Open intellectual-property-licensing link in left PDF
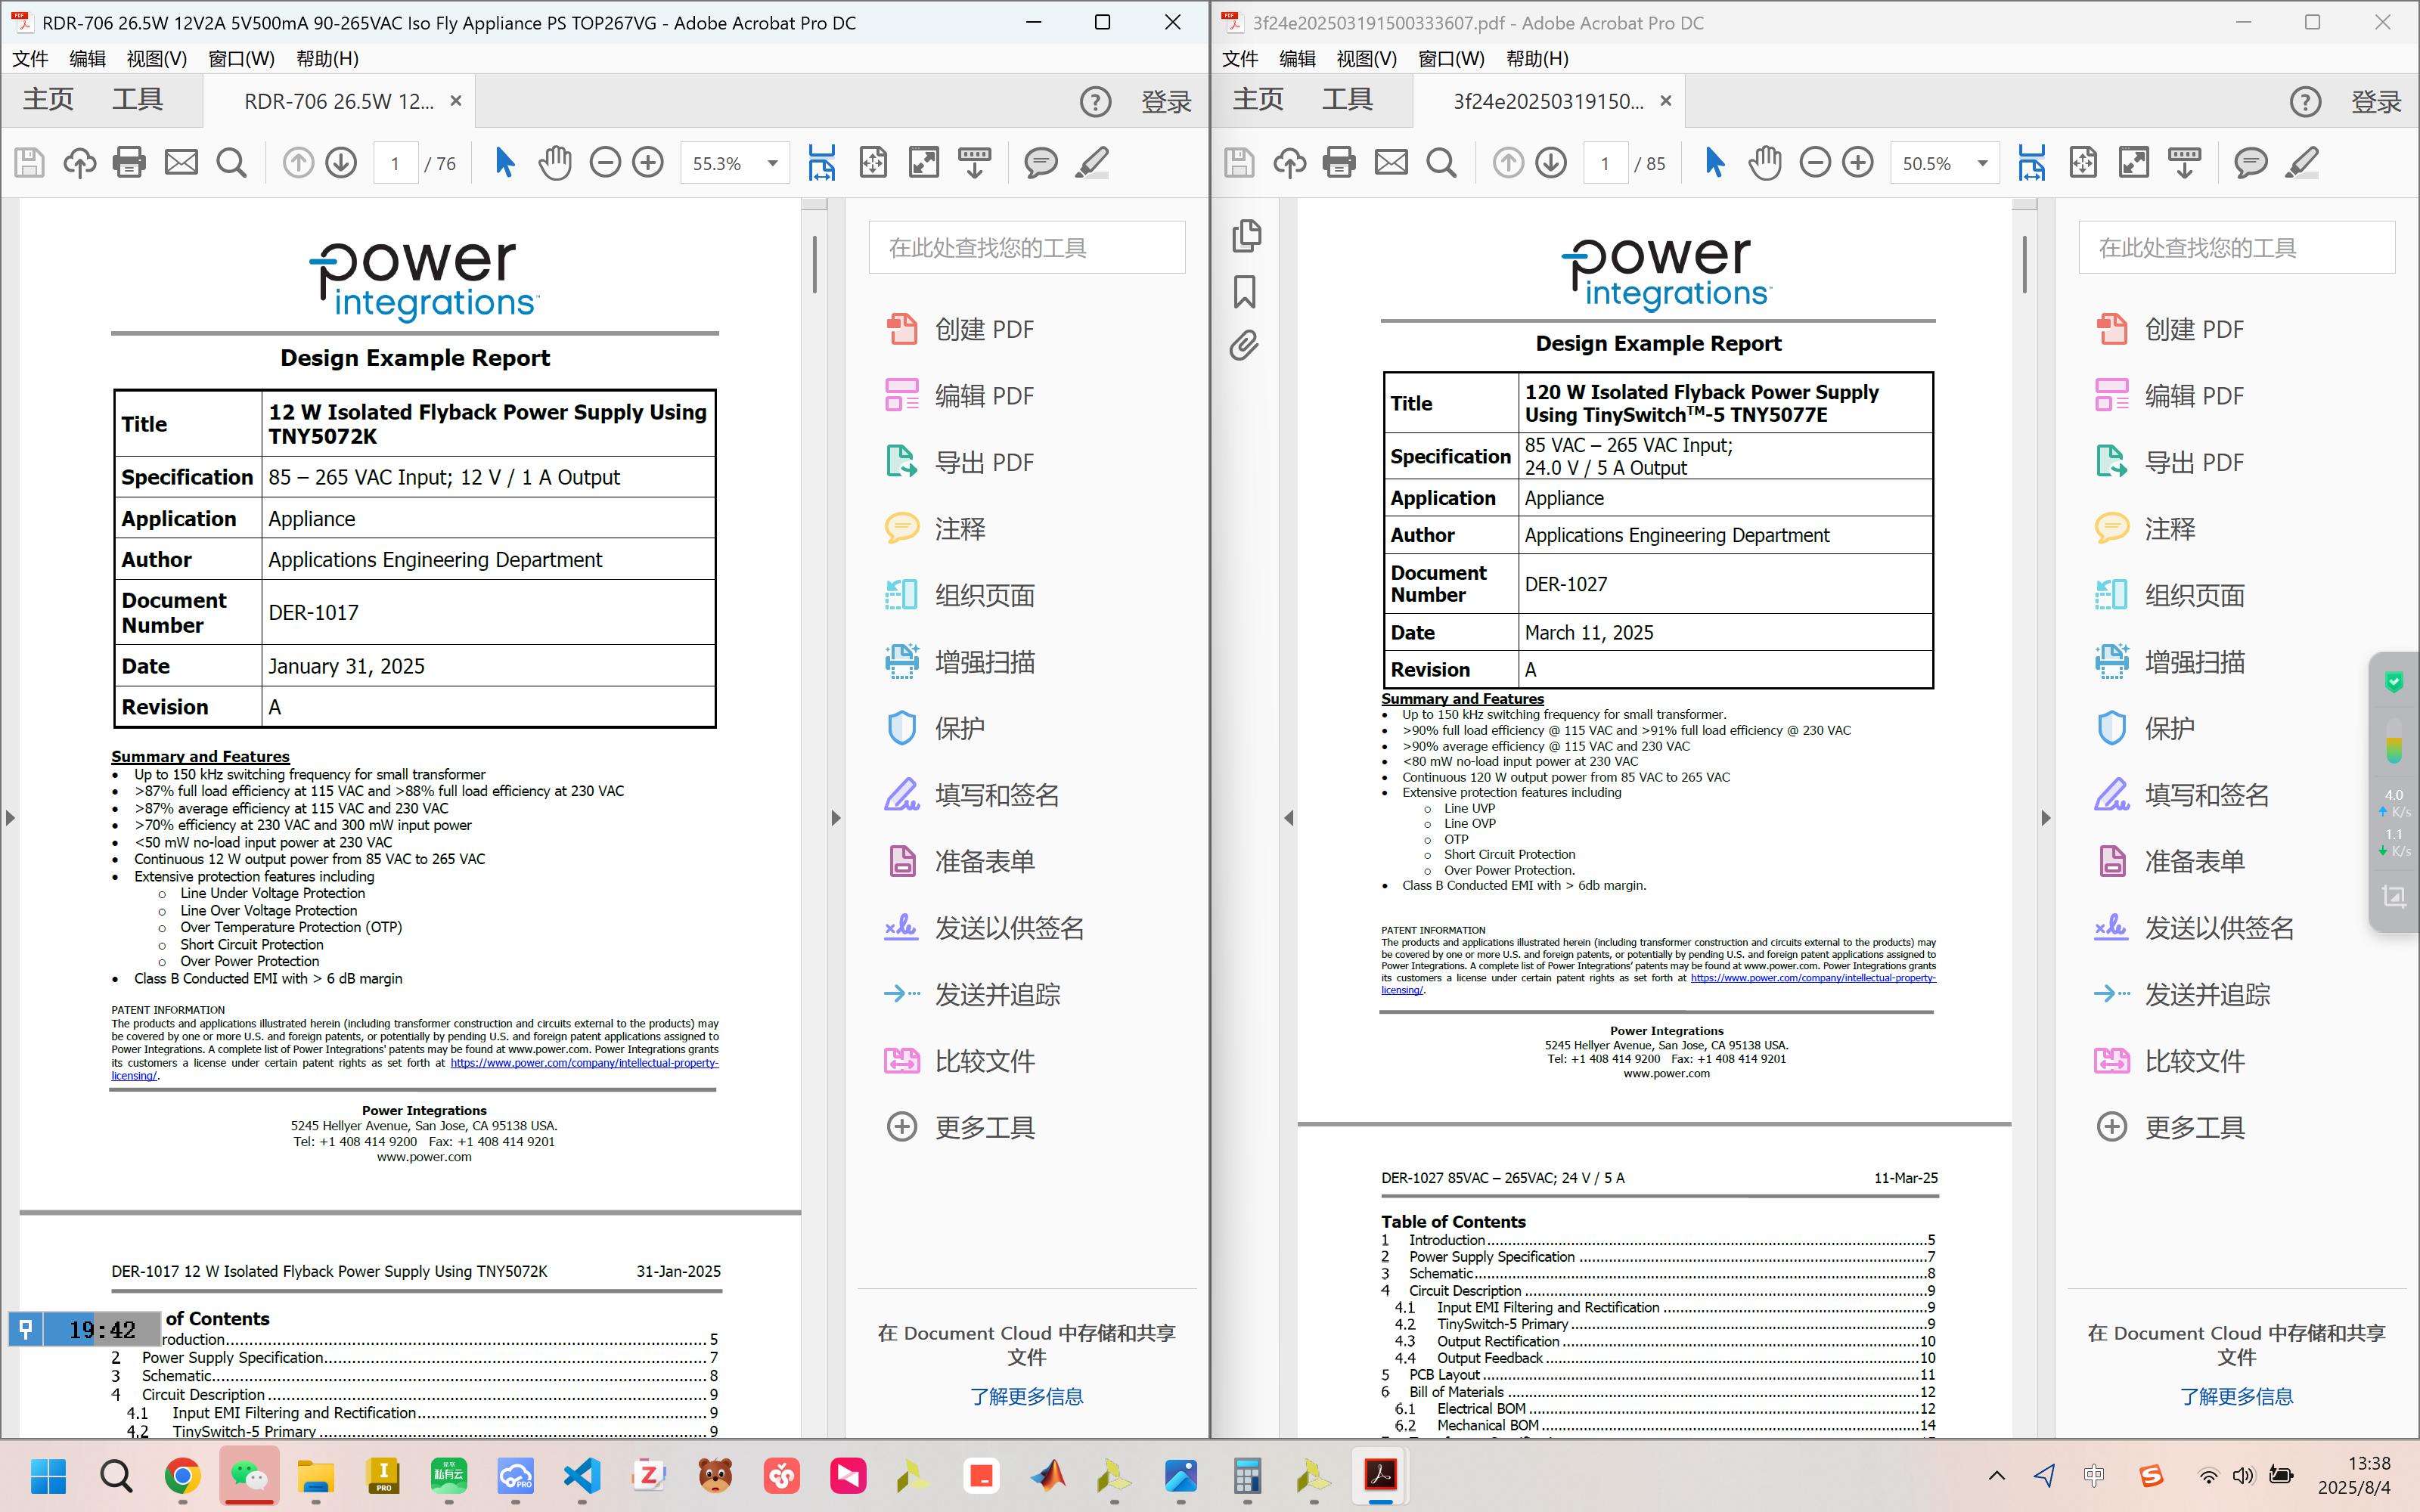The height and width of the screenshot is (1512, 2420). (584, 1063)
